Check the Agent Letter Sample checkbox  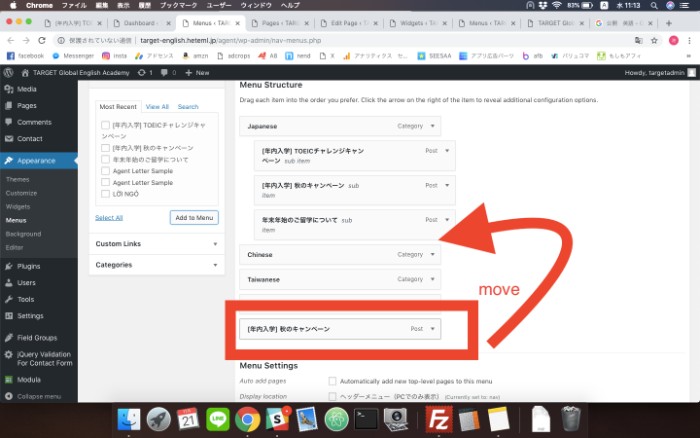coord(105,170)
